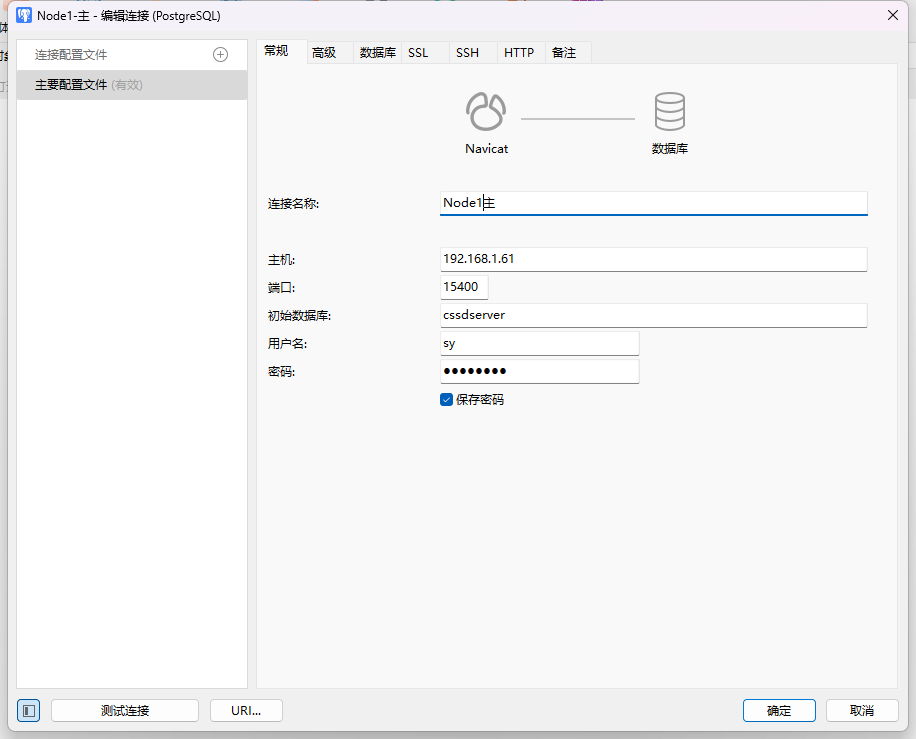Screen dimensions: 916x739
Task: Select 主要配置文件 profile in the list
Action: (x=132, y=85)
